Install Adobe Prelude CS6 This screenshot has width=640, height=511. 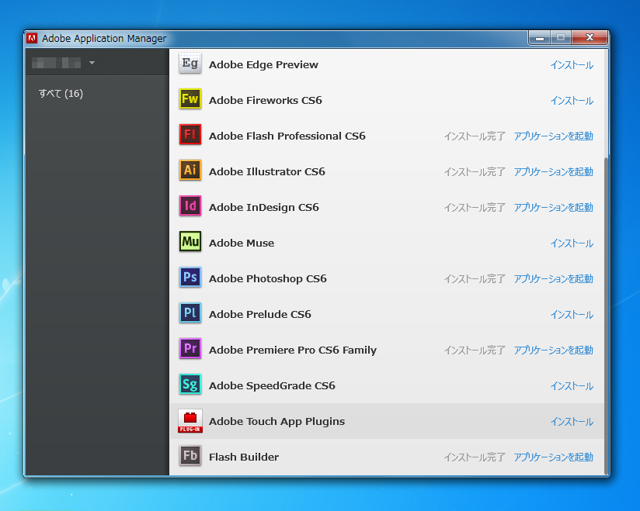(572, 315)
